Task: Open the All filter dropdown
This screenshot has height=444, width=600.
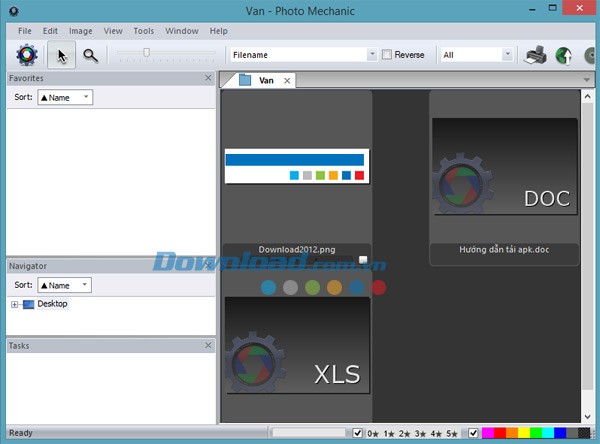Action: pyautogui.click(x=508, y=55)
